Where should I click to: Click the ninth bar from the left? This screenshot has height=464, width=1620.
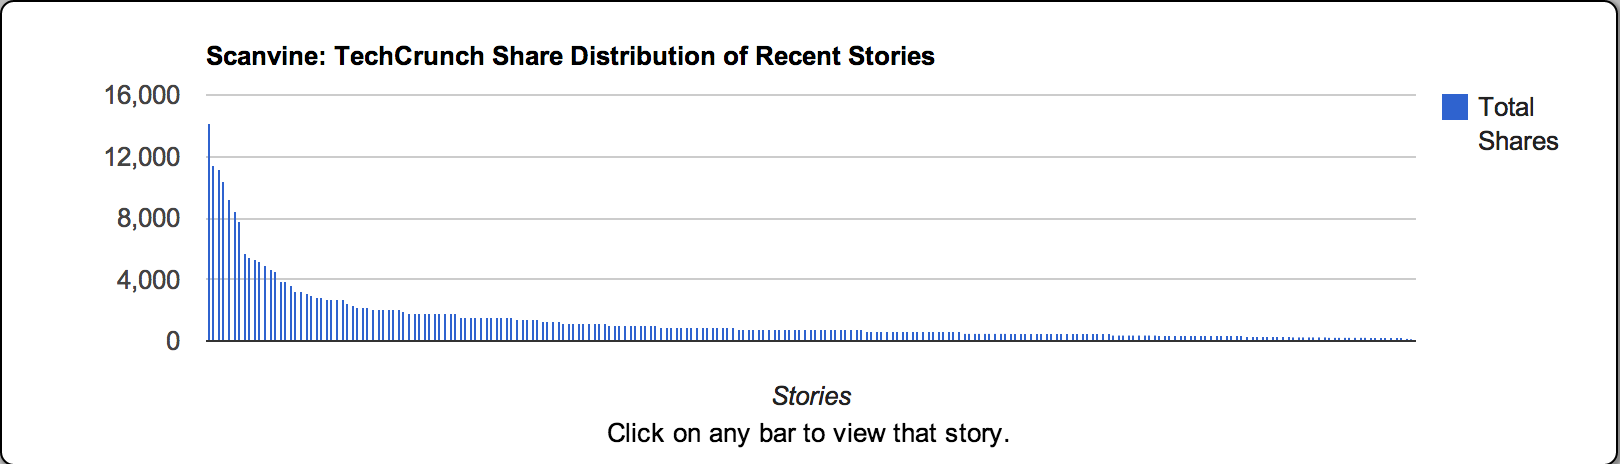250,300
